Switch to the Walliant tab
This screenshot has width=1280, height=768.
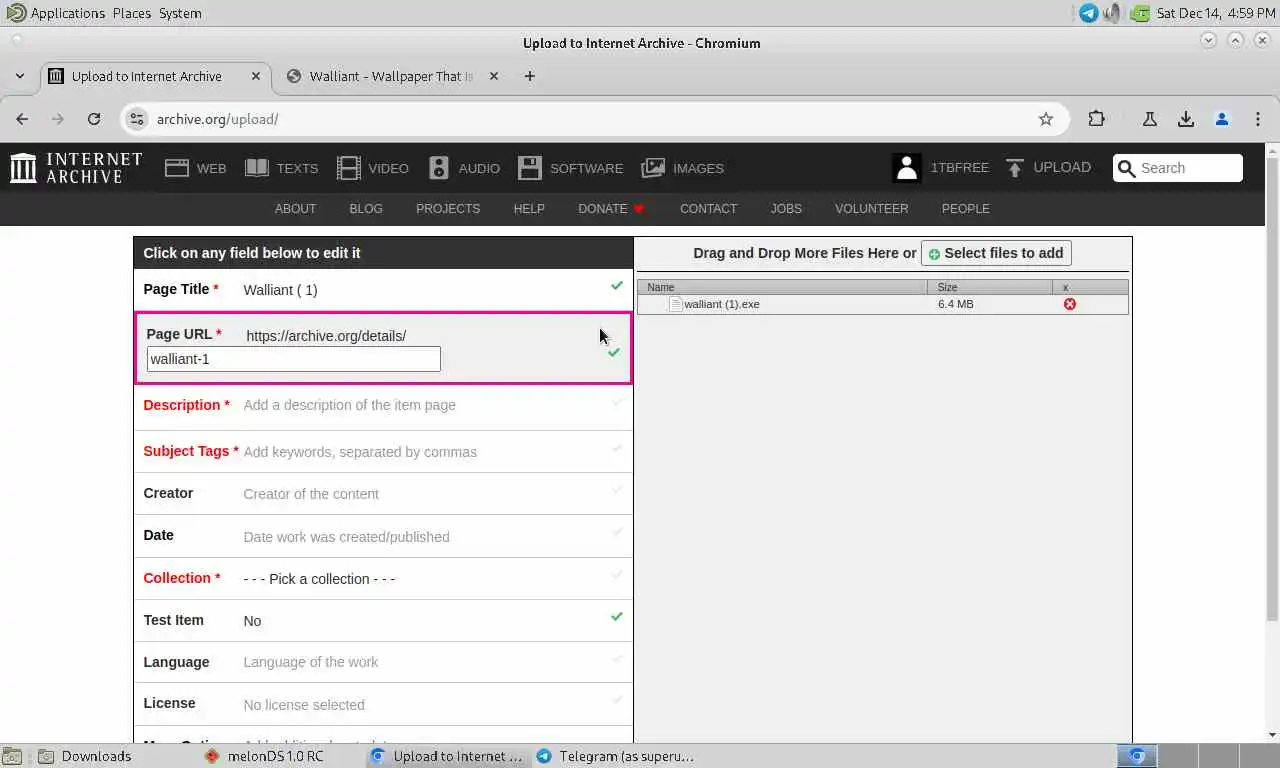(x=390, y=76)
